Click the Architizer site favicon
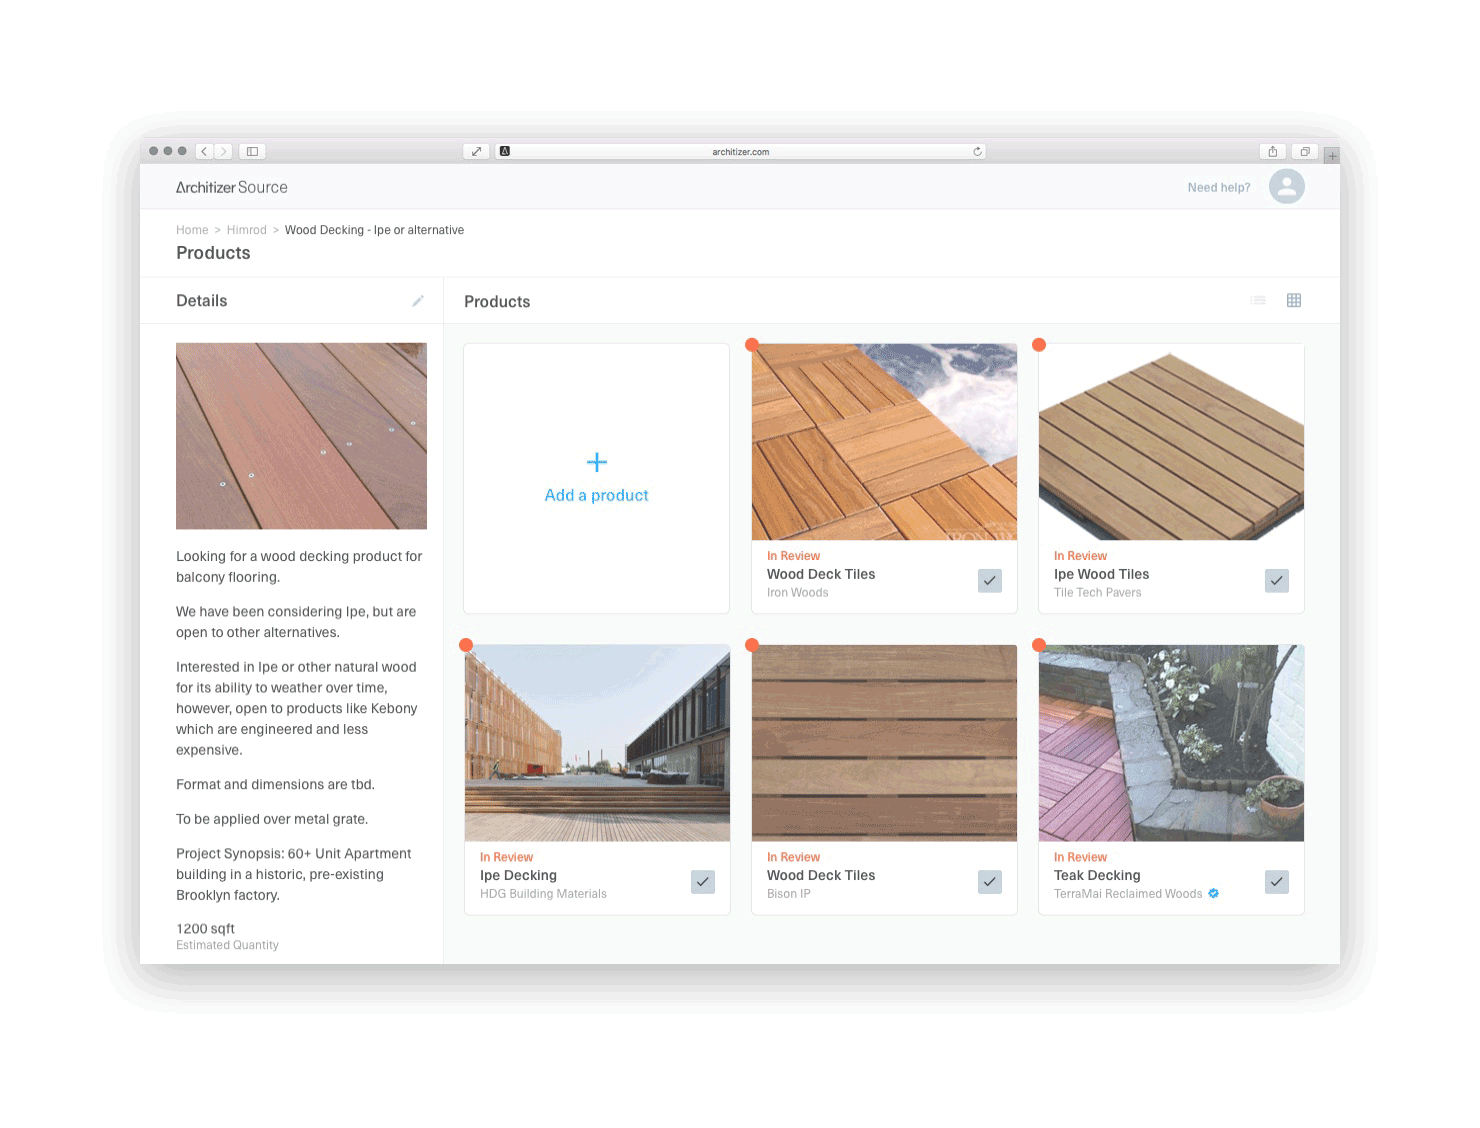Viewport: 1480px width, 1128px height. pyautogui.click(x=505, y=151)
